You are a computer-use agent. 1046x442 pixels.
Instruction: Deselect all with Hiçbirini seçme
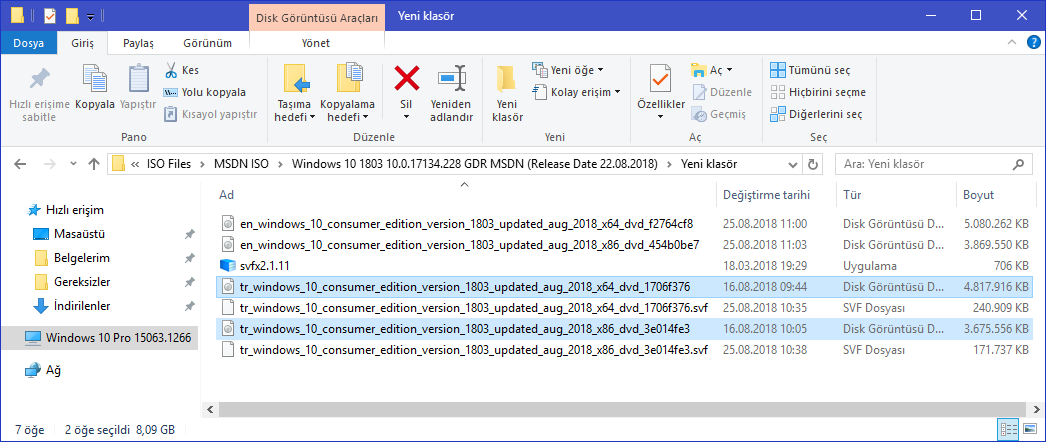point(818,92)
